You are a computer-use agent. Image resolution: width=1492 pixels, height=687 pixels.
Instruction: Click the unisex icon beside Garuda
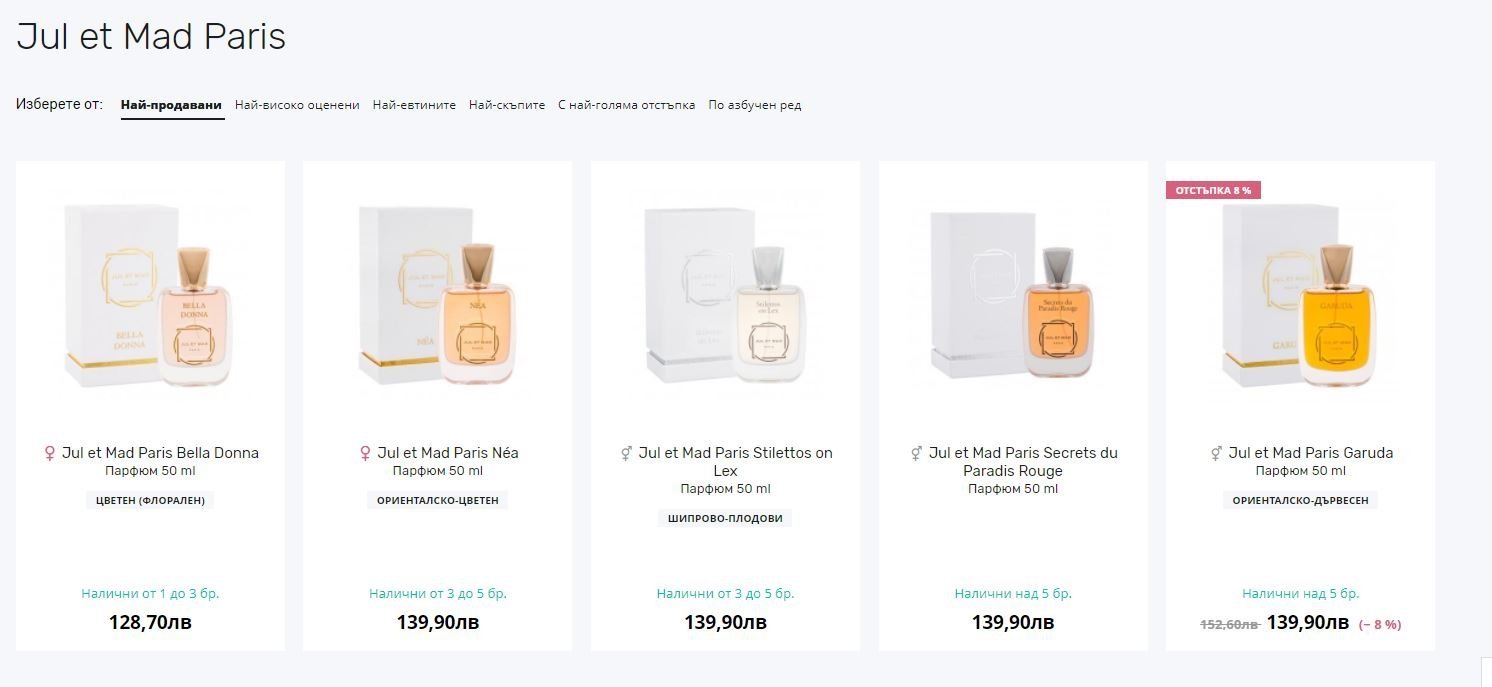pos(1217,454)
